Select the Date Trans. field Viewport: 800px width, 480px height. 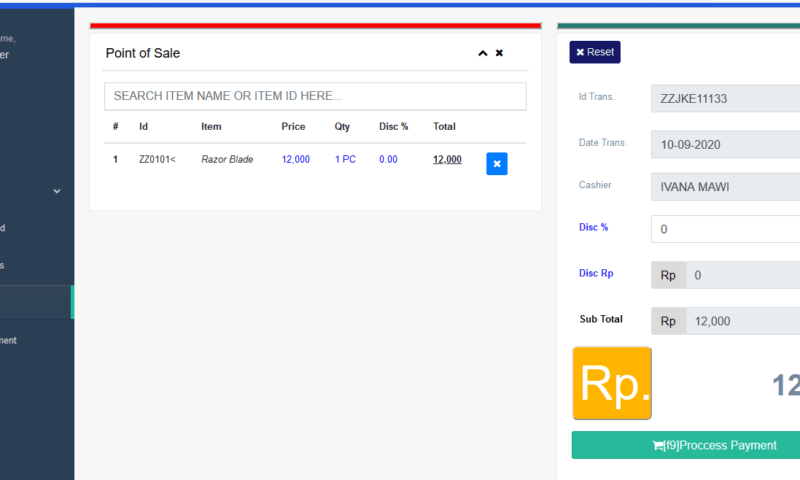[x=725, y=144]
